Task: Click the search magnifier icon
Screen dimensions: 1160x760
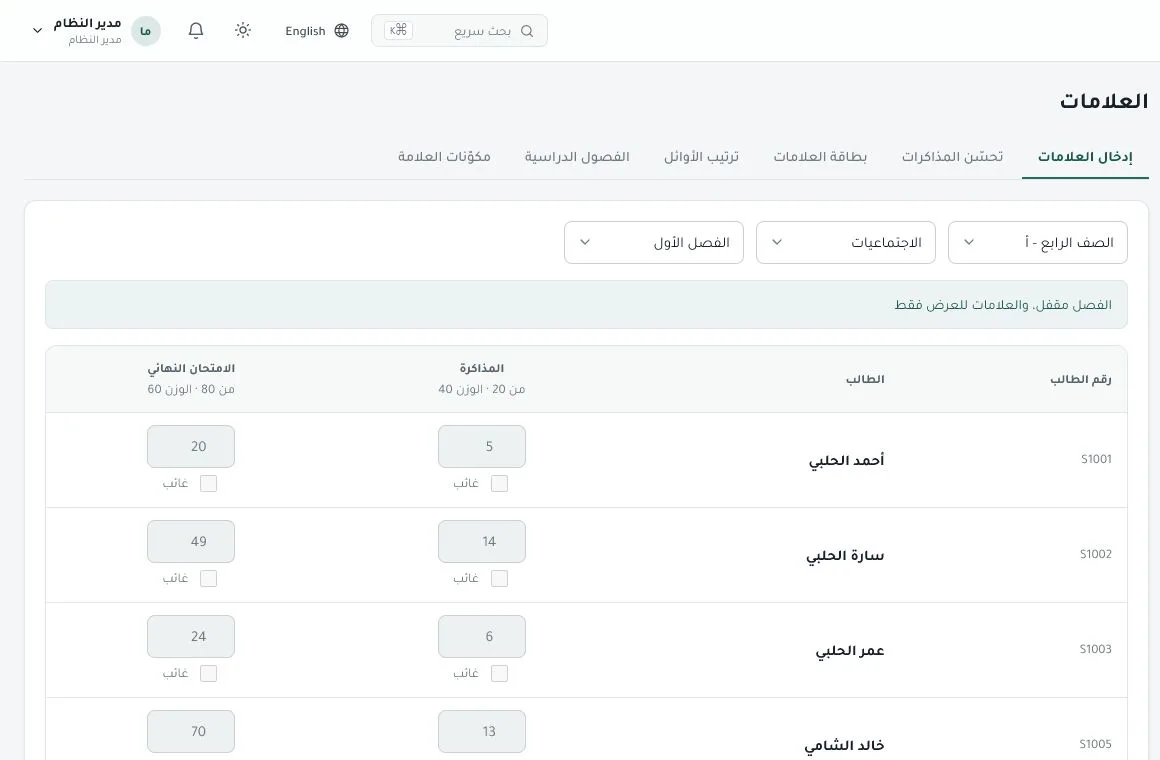Action: pyautogui.click(x=527, y=31)
